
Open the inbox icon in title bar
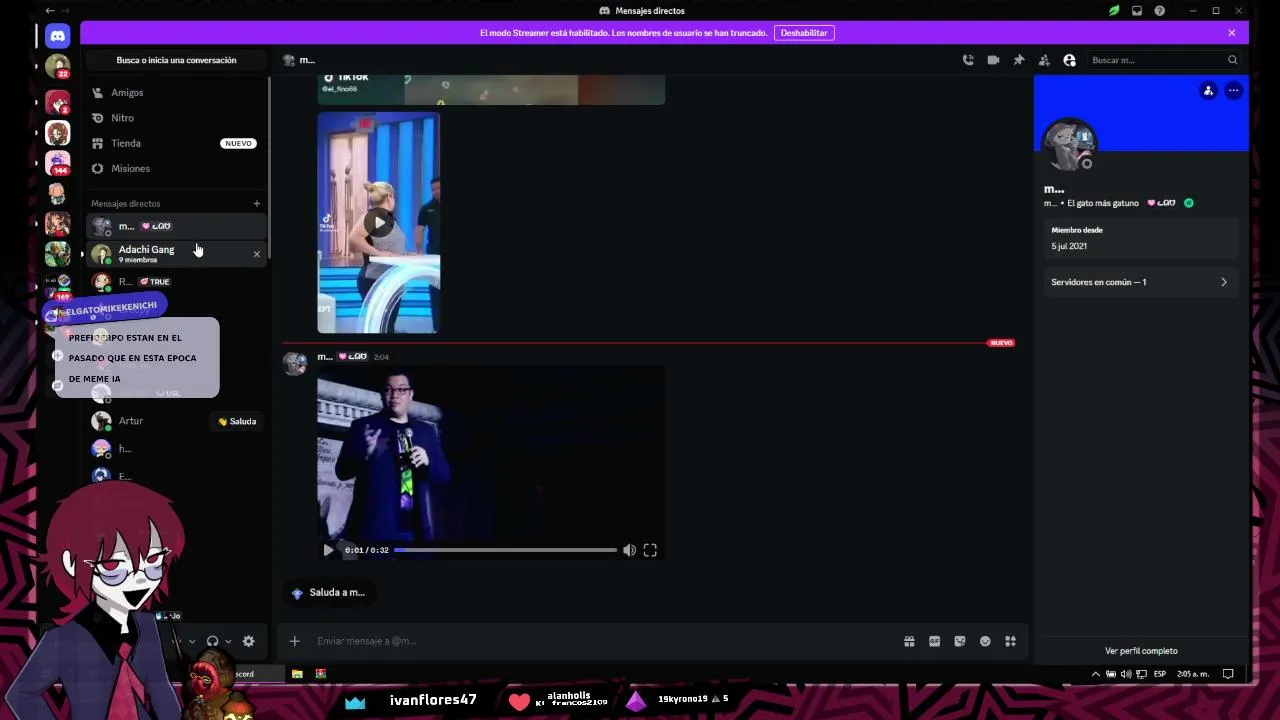(x=1137, y=11)
